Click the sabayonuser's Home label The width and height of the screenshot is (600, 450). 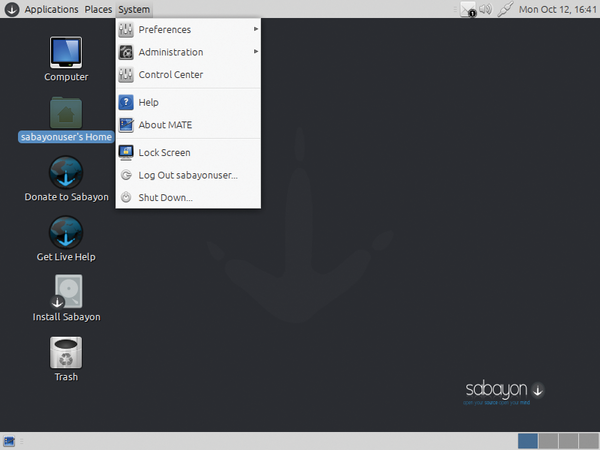coord(66,137)
